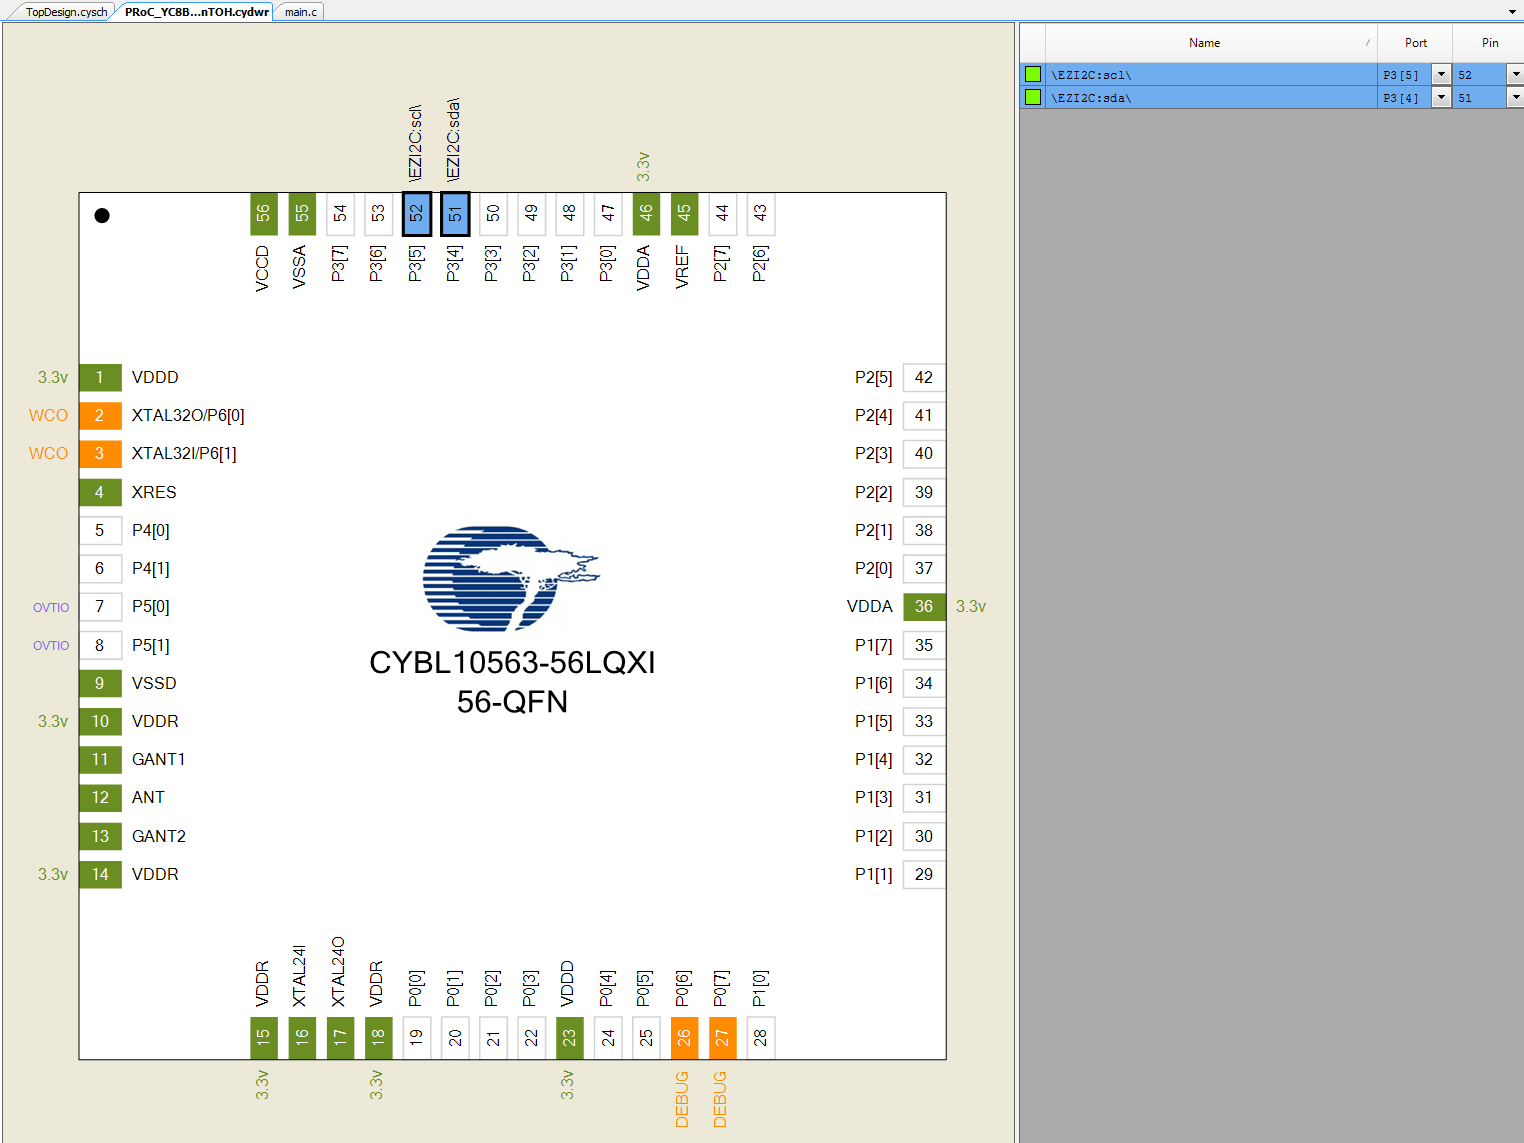Open Pin dropdown for \EZI2C:sda\ row
The image size is (1524, 1143).
coord(1516,97)
